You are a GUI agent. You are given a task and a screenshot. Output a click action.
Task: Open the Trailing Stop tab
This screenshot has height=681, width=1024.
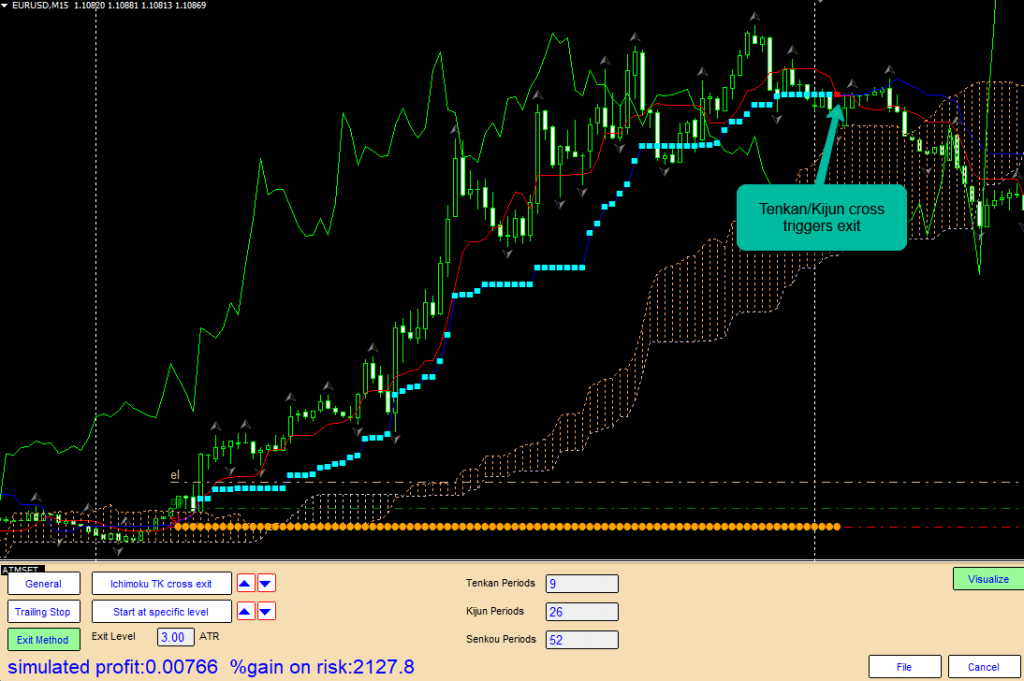tap(44, 612)
